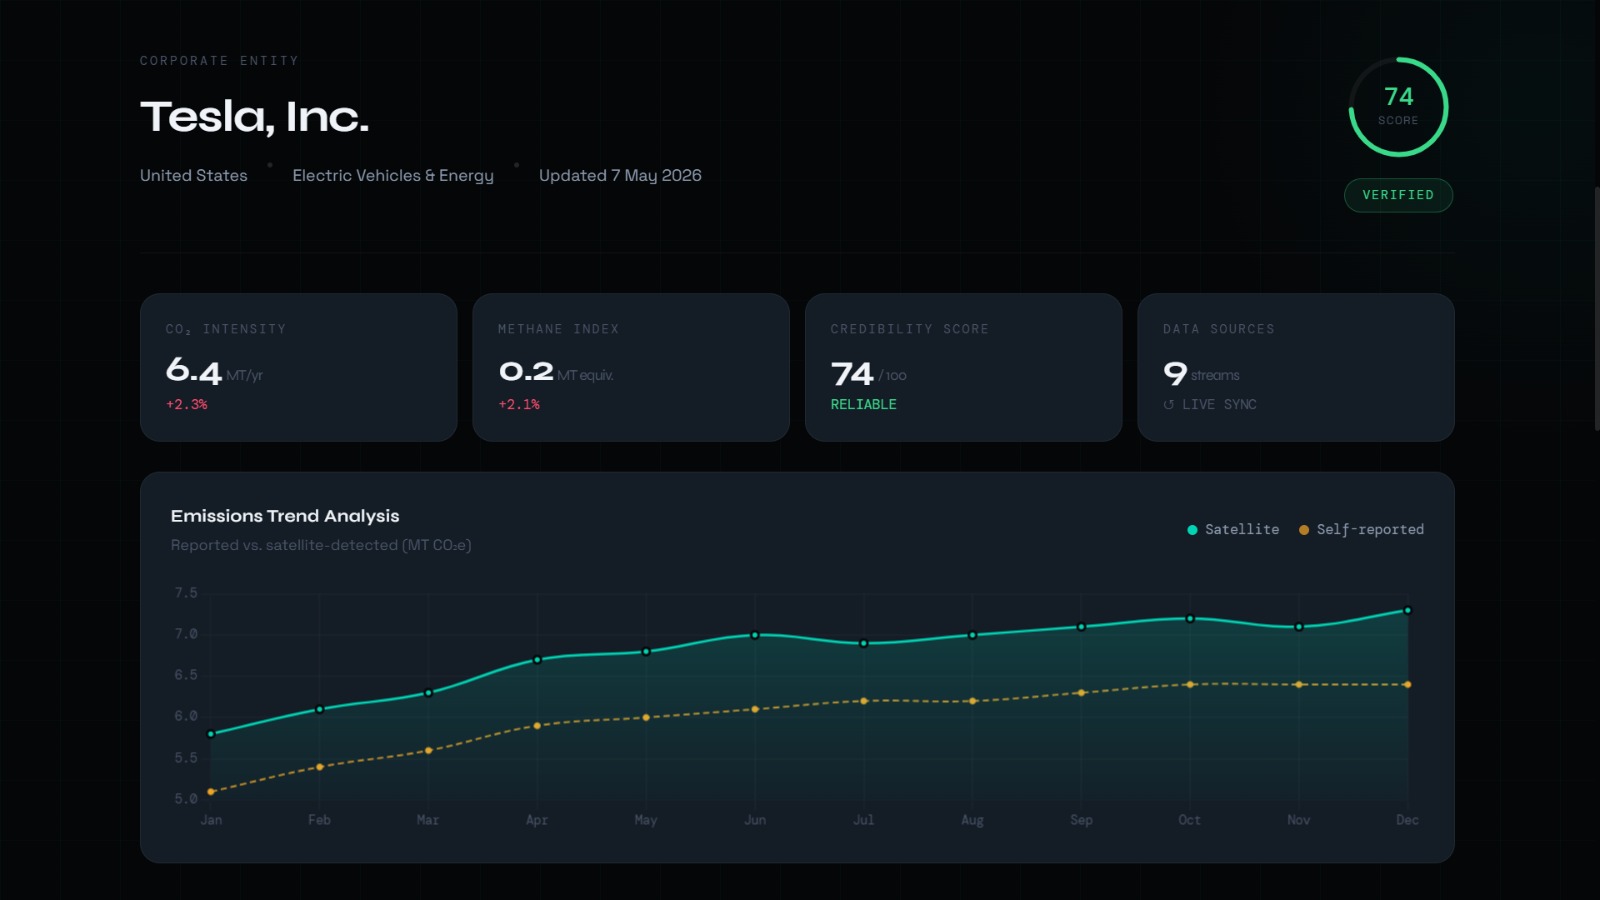Click the Emissions Trend Analysis title
The height and width of the screenshot is (900, 1600).
pos(285,516)
